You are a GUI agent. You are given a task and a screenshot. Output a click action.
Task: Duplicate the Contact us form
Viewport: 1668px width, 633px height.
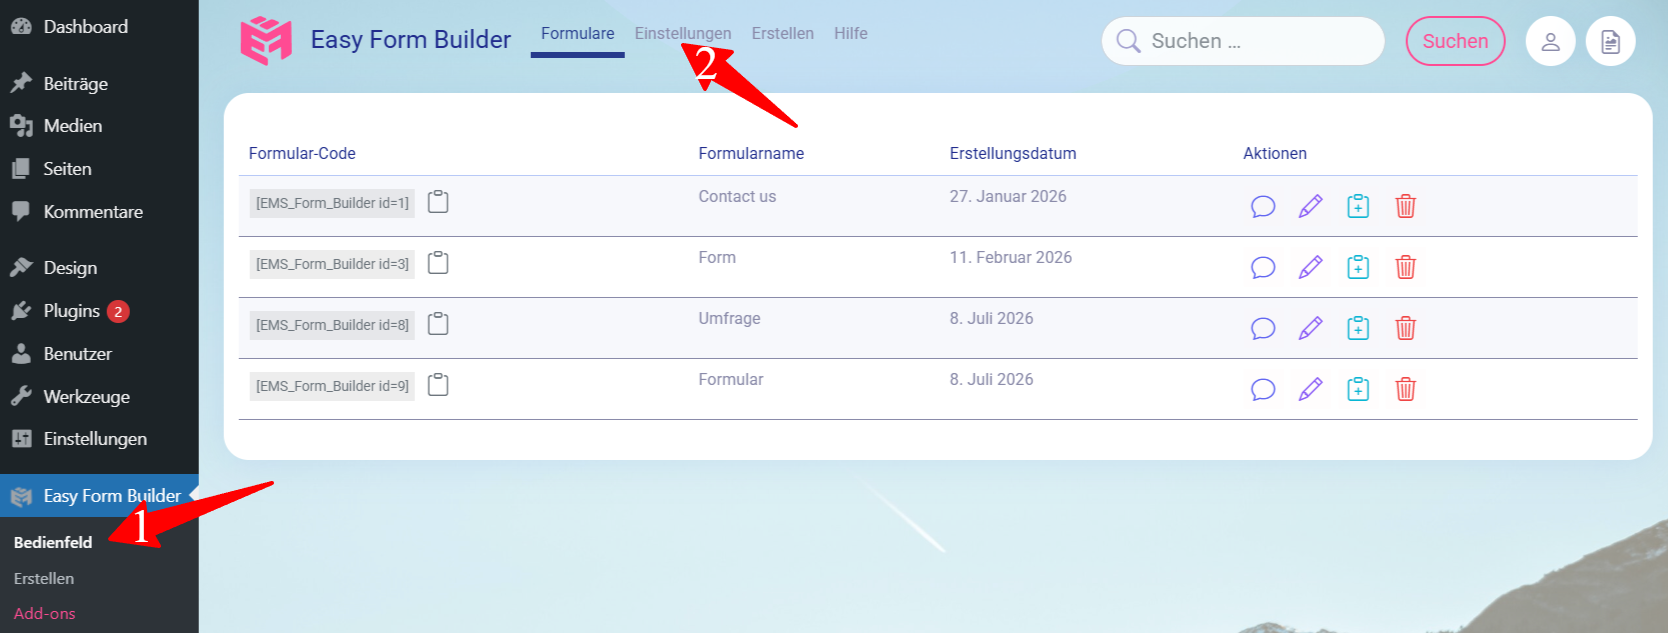click(1358, 206)
